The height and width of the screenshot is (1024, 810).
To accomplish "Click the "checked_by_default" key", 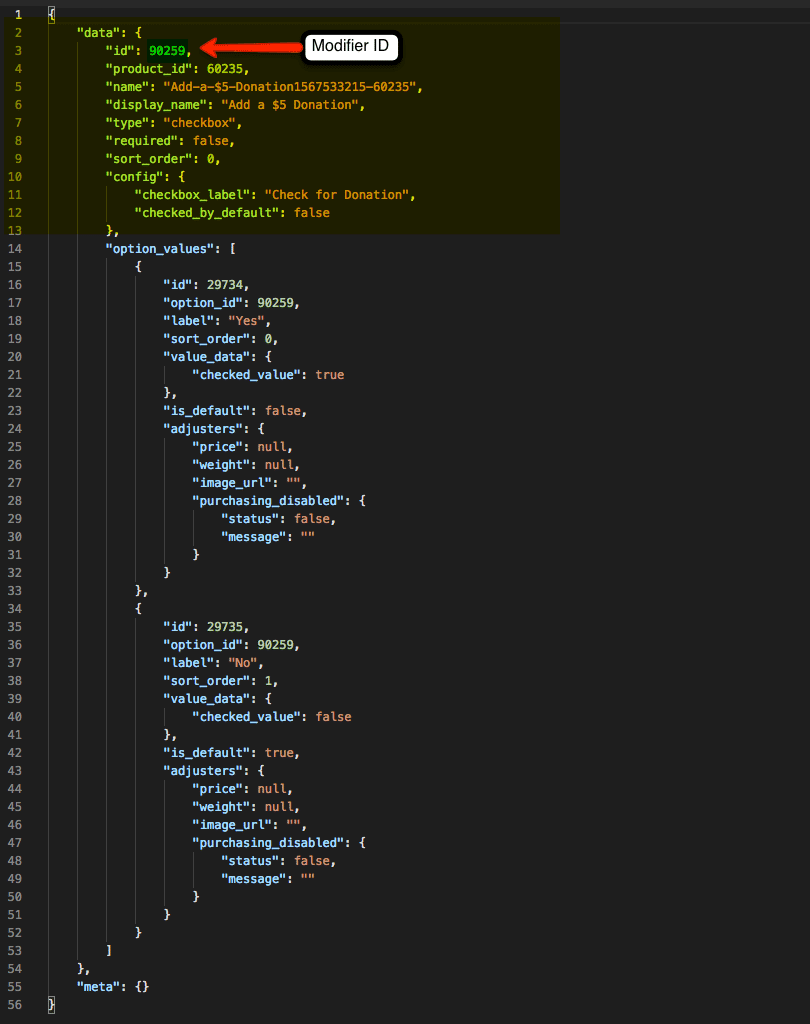I will (x=207, y=213).
